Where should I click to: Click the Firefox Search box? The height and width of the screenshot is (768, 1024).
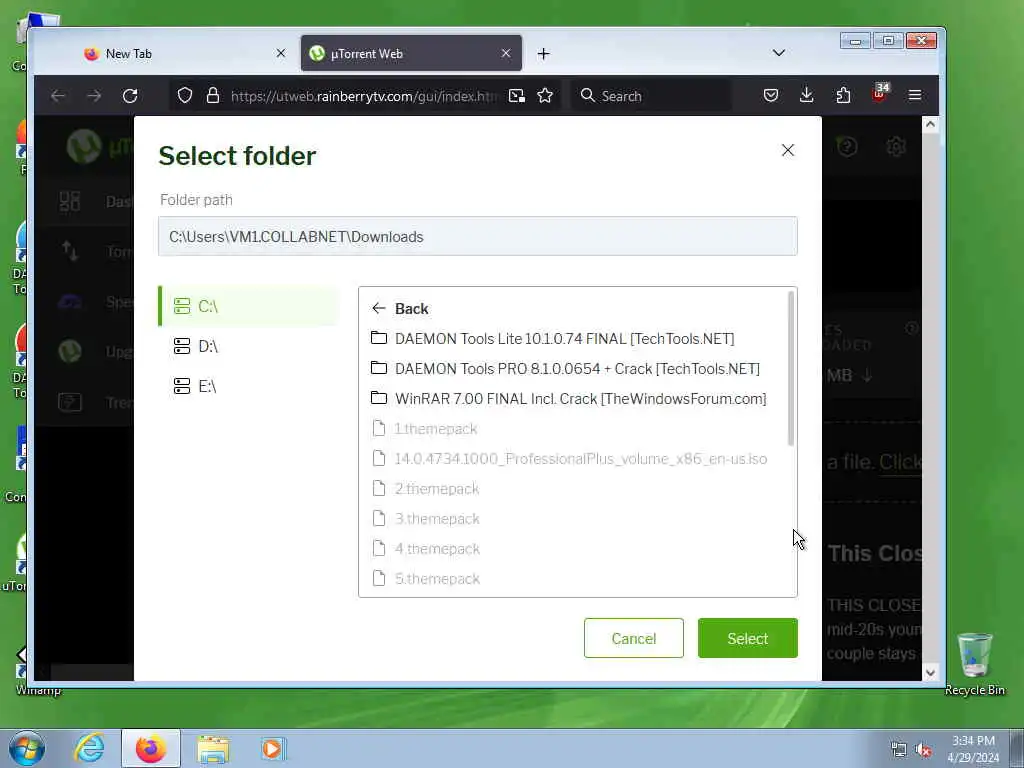point(650,96)
